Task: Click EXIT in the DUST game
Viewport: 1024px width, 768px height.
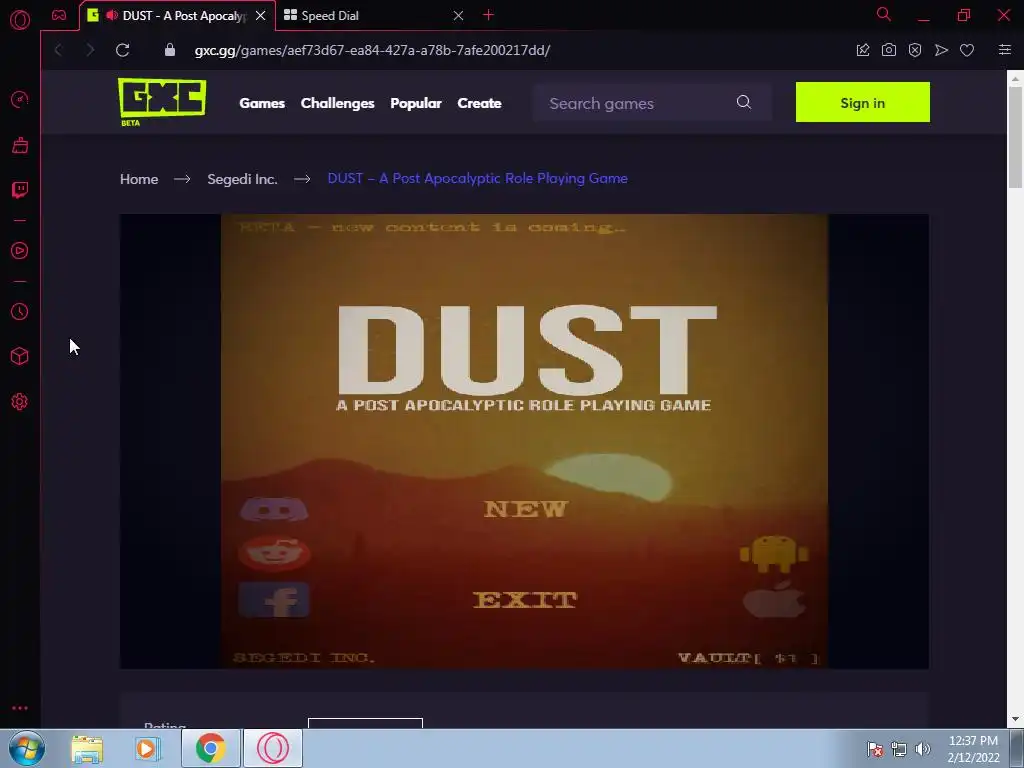Action: pos(525,600)
